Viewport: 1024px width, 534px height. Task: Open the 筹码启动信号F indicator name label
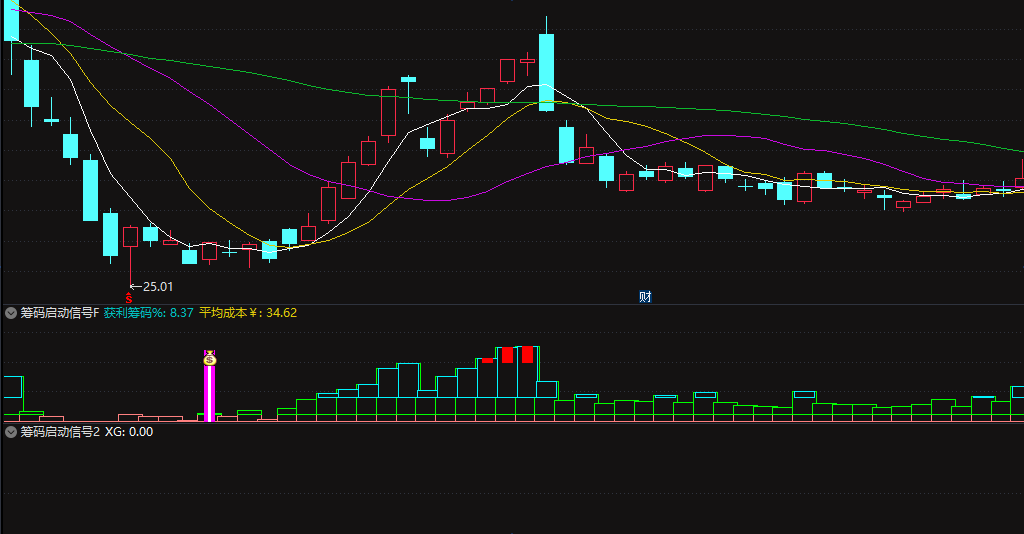pyautogui.click(x=59, y=313)
